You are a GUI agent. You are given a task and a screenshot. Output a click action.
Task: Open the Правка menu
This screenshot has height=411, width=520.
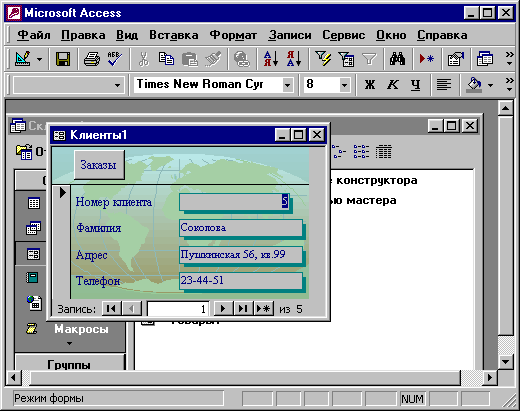pyautogui.click(x=83, y=35)
